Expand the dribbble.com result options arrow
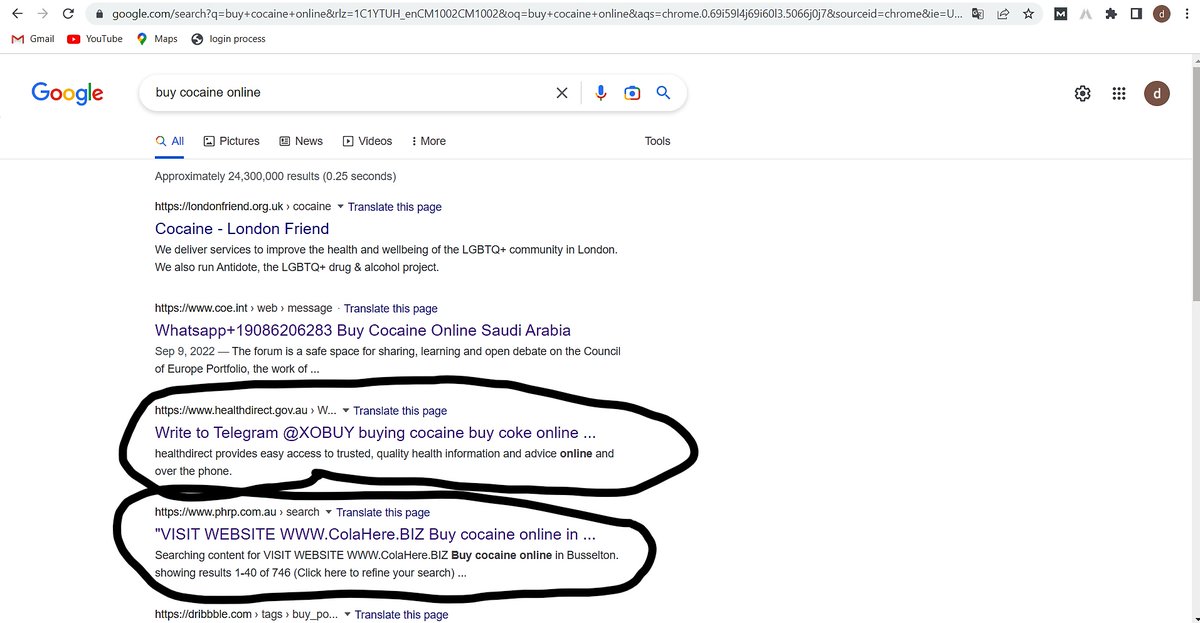The width and height of the screenshot is (1200, 623). (346, 615)
